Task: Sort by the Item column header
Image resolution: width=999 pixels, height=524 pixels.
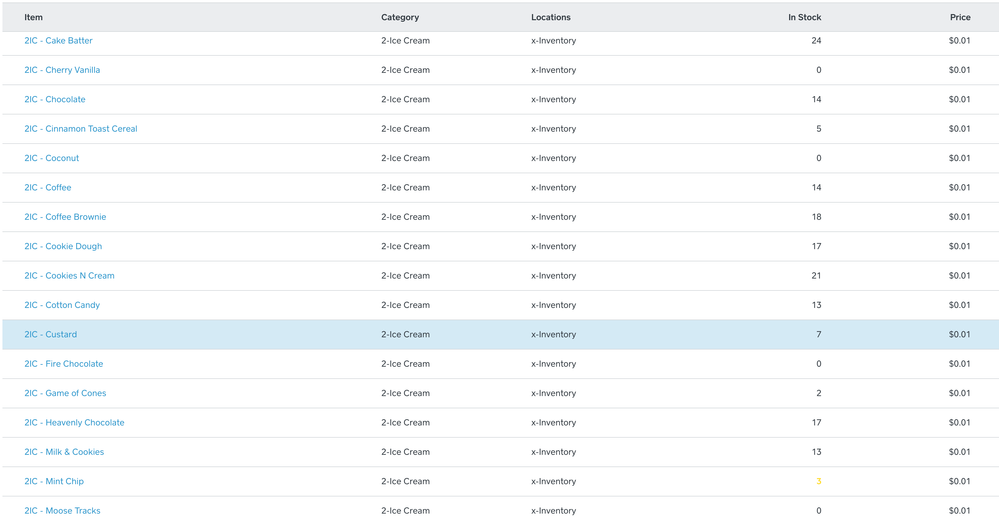Action: coord(34,17)
